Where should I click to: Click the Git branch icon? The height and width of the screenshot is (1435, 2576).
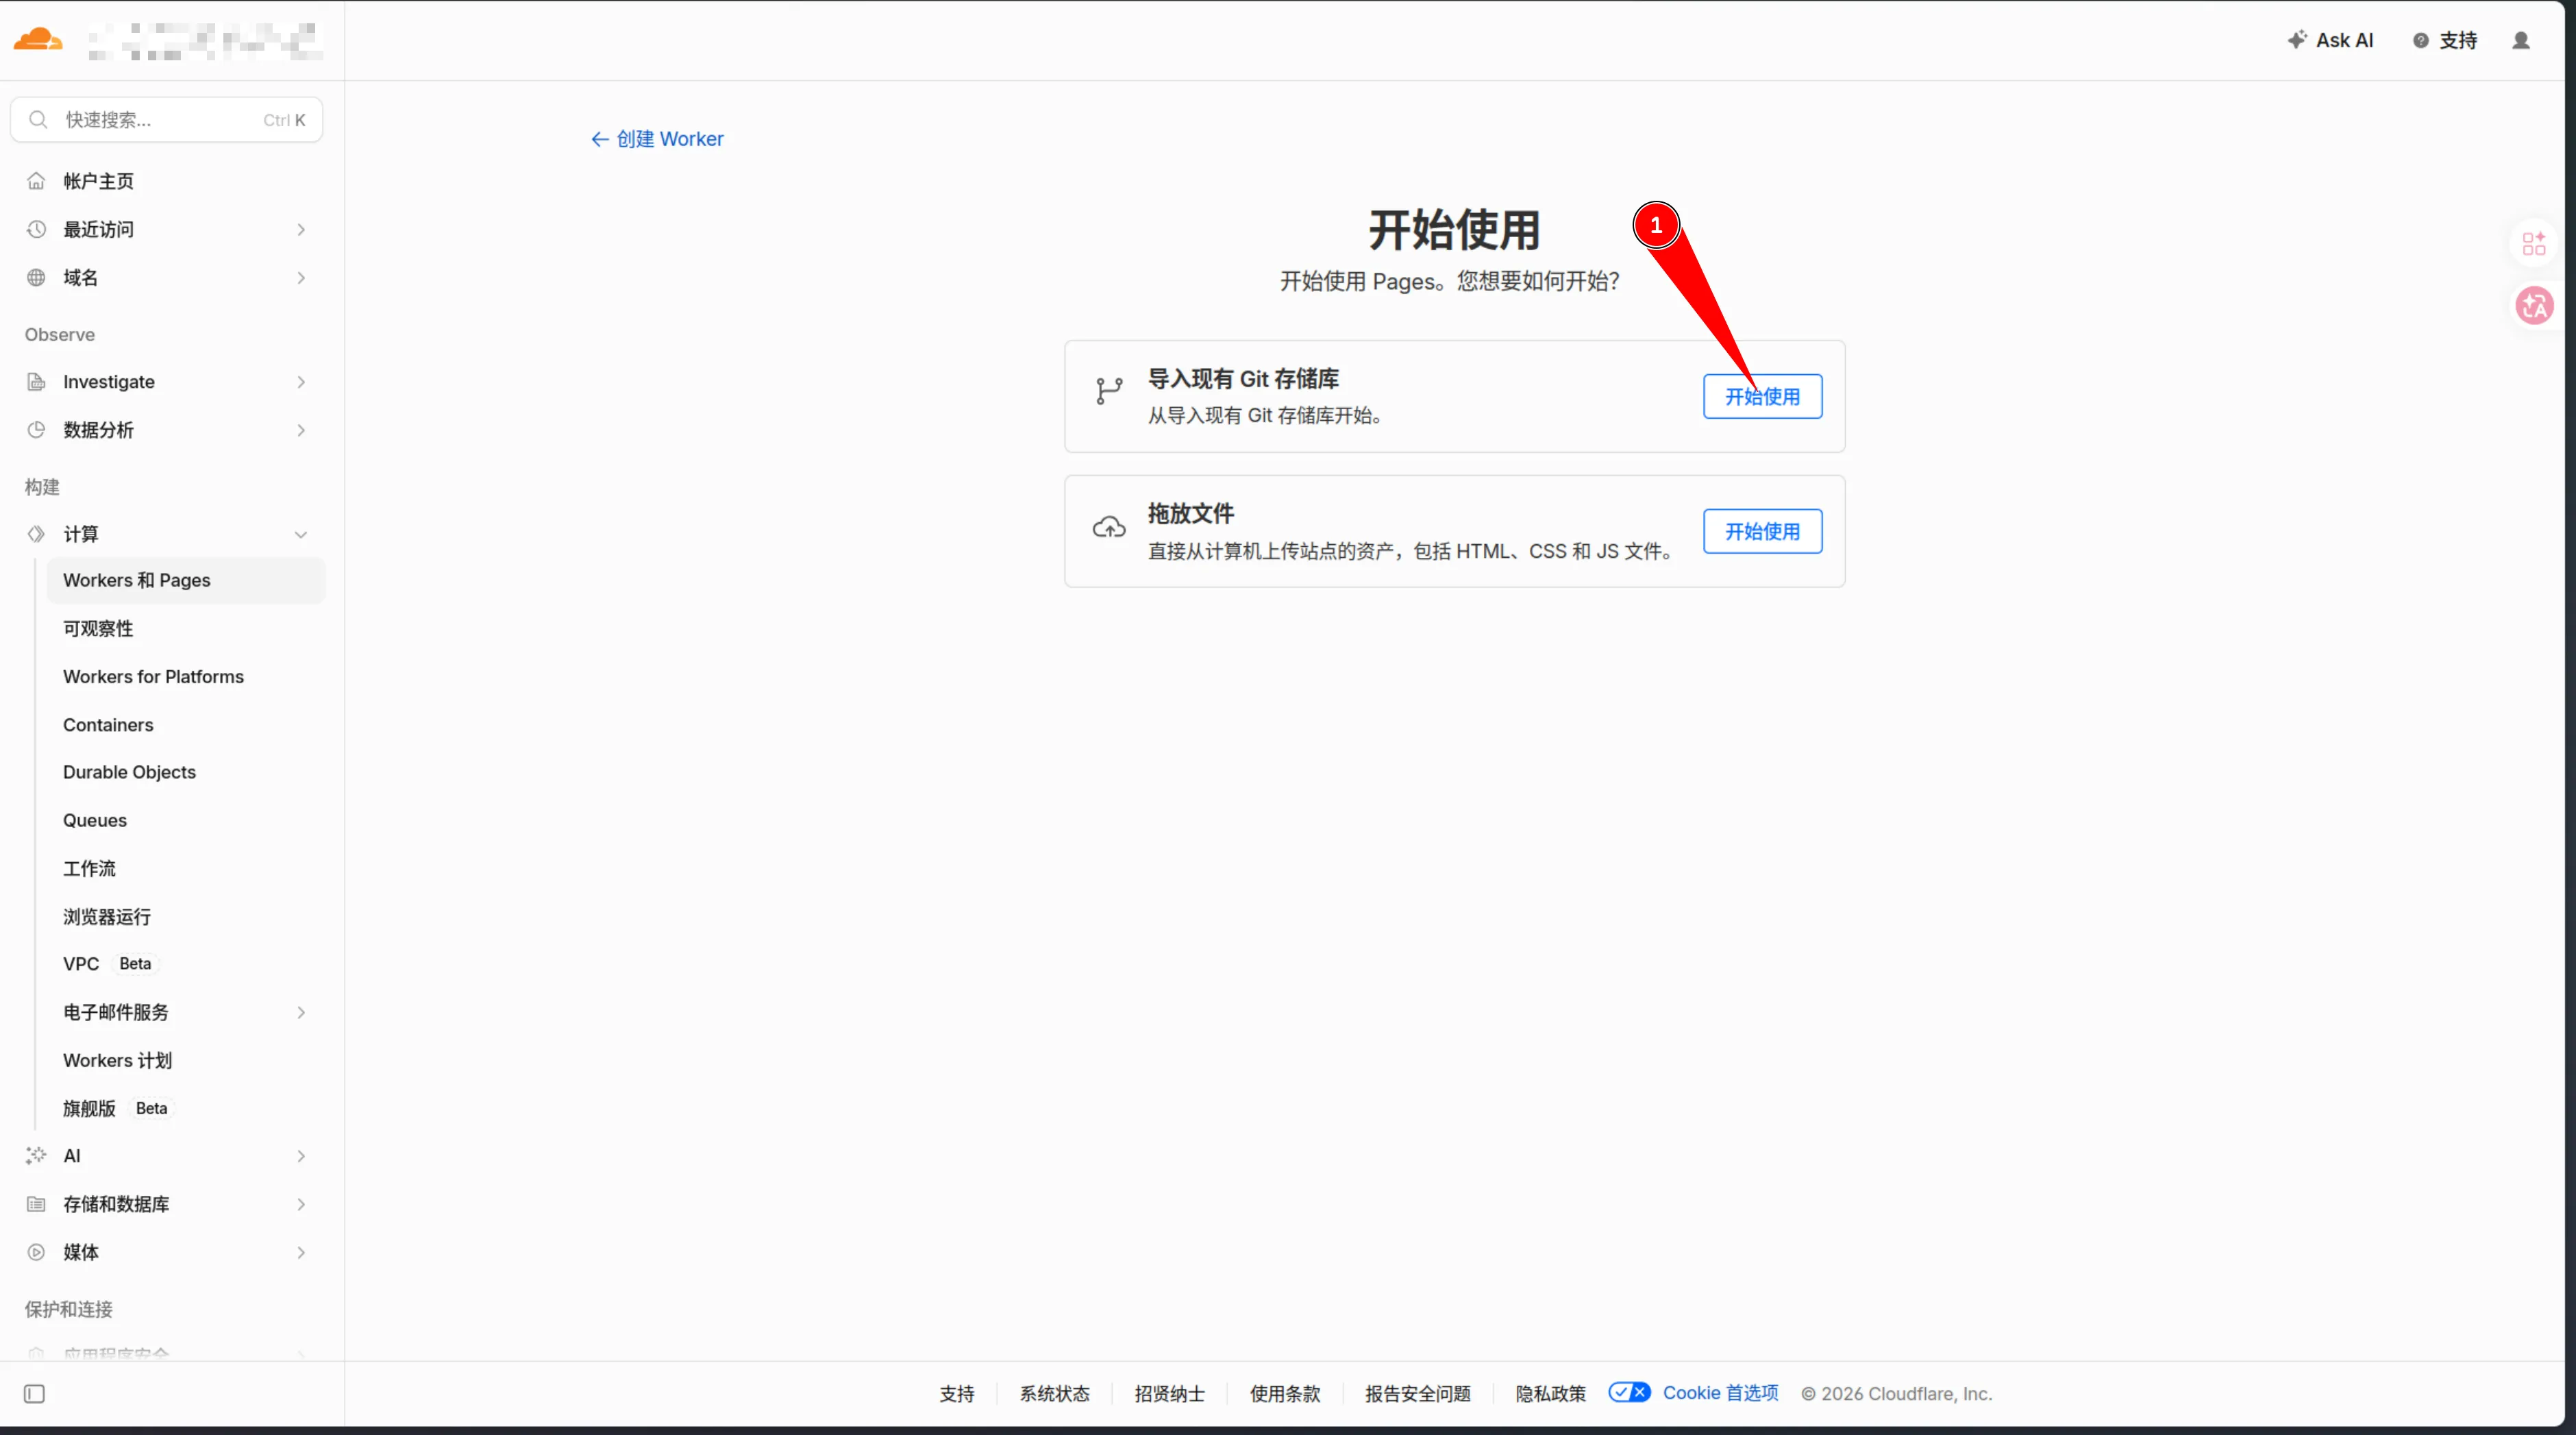click(x=1109, y=391)
